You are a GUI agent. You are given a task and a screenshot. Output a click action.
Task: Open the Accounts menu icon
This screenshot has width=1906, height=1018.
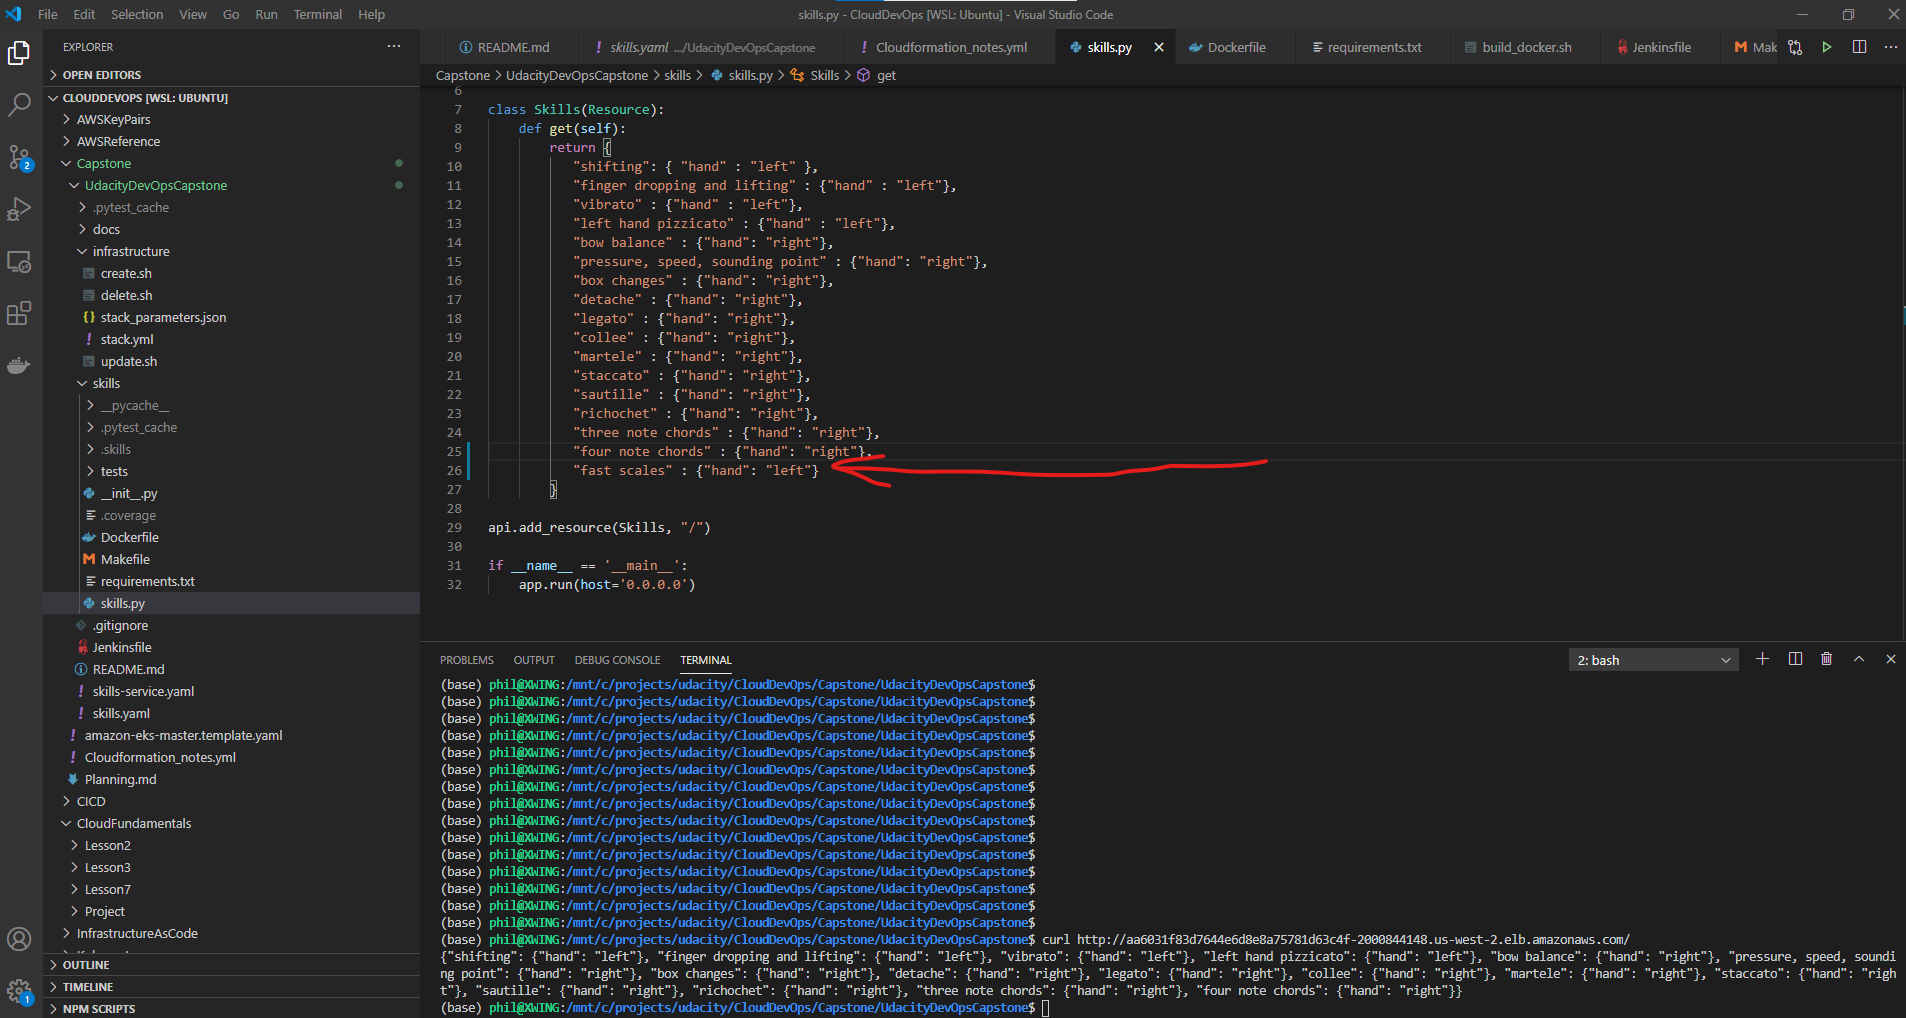click(19, 939)
